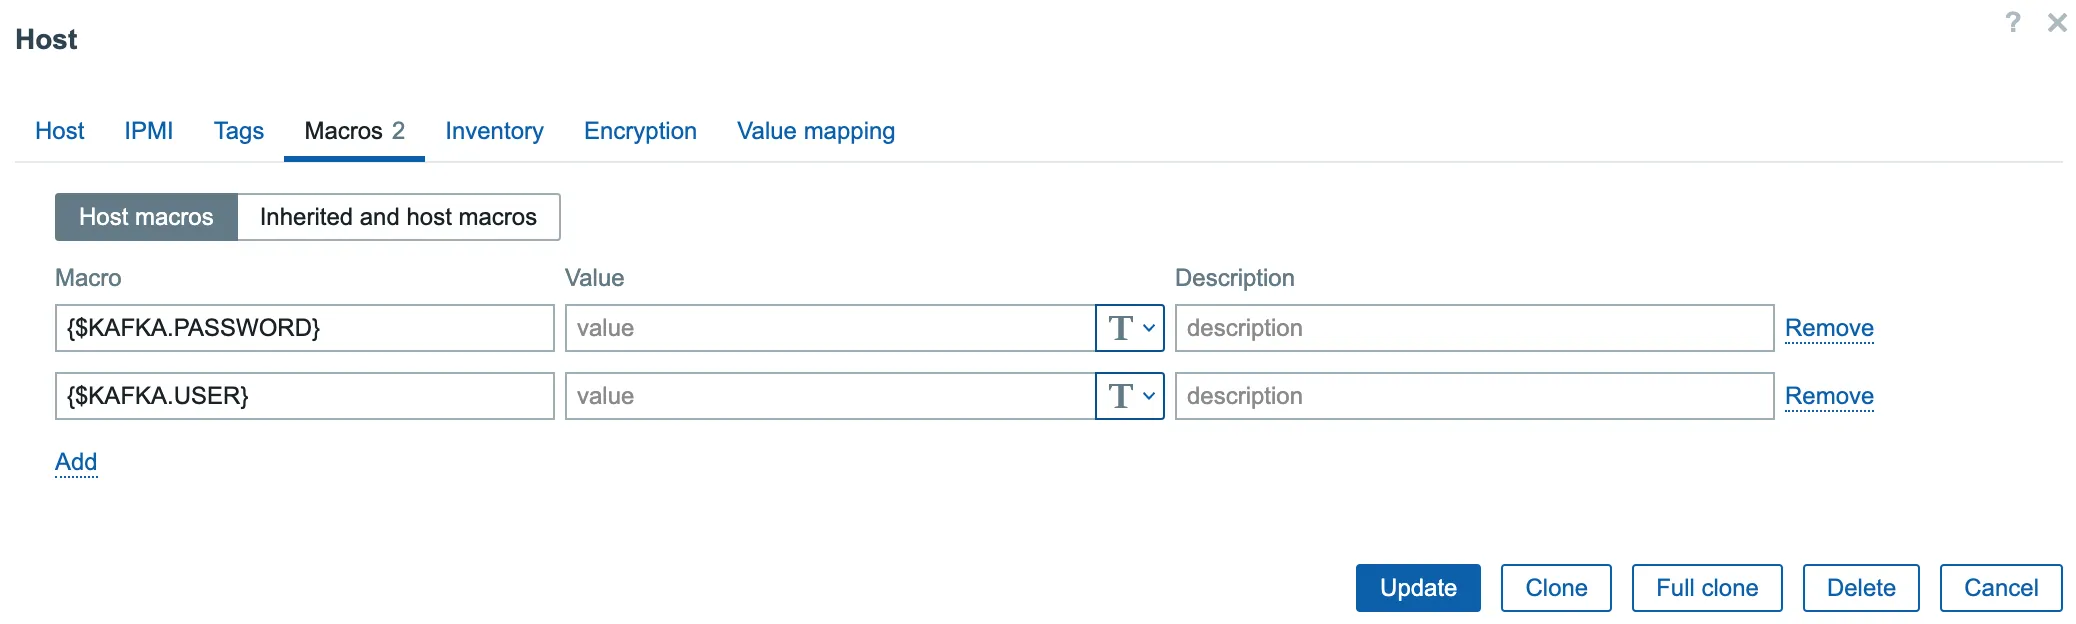Switch to Inherited and host macros view
This screenshot has width=2076, height=624.
click(x=398, y=217)
